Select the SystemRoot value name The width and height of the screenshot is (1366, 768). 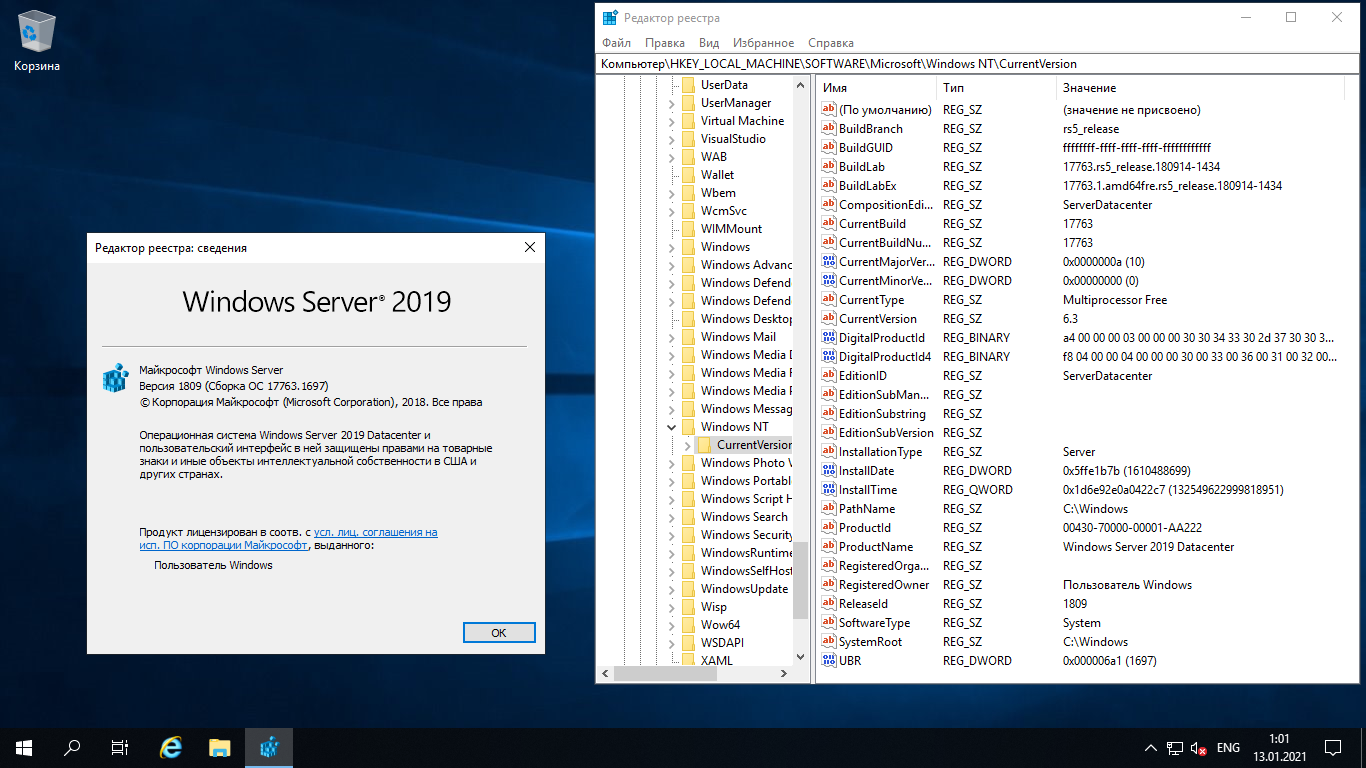click(870, 641)
